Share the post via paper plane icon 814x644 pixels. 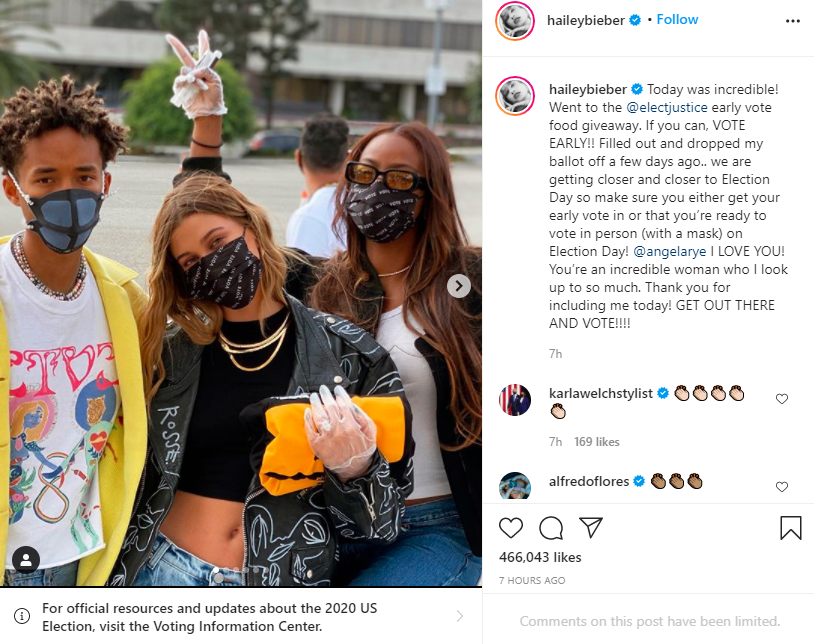pyautogui.click(x=591, y=527)
